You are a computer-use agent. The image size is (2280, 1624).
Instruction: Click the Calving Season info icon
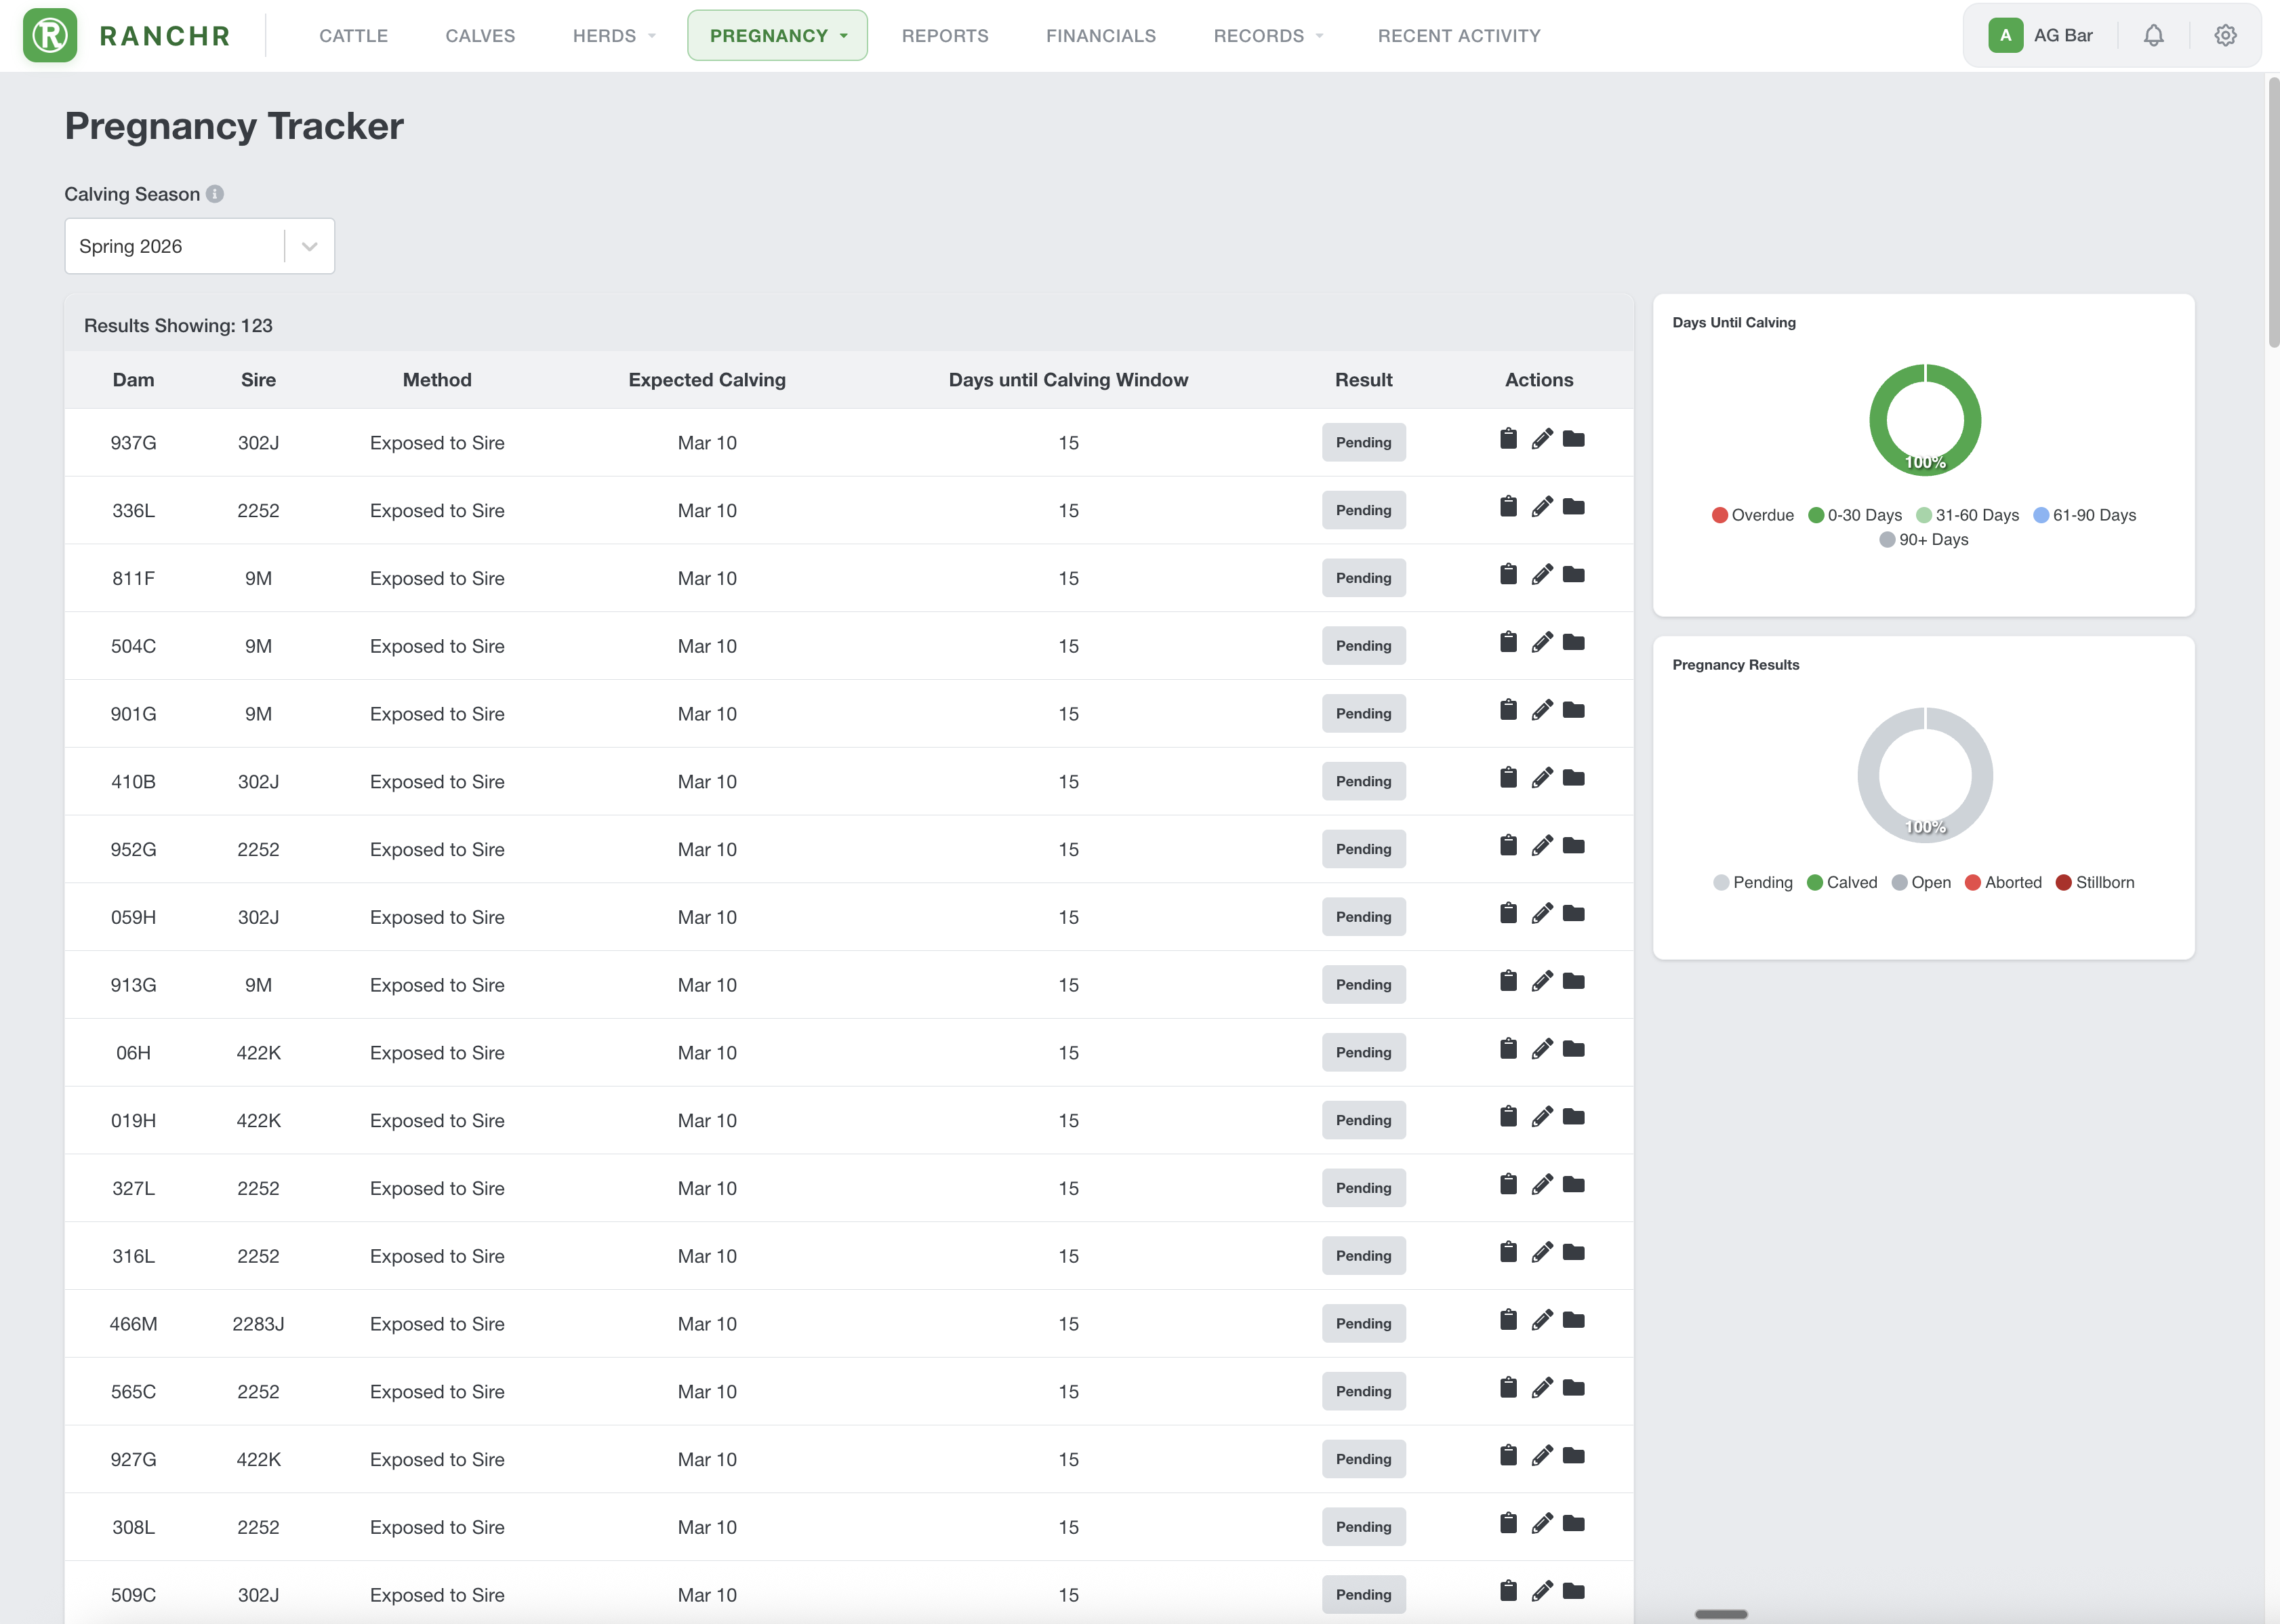click(215, 194)
